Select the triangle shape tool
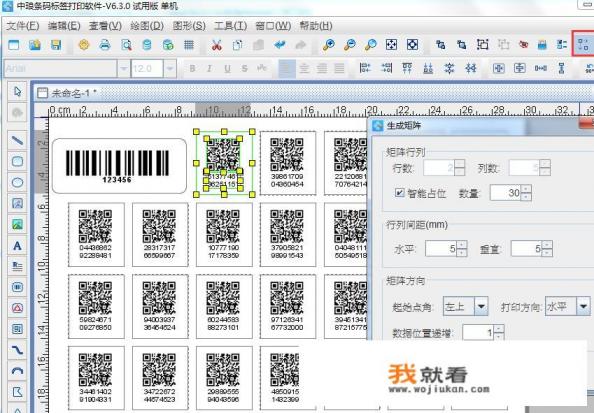Image resolution: width=594 pixels, height=413 pixels. click(17, 308)
